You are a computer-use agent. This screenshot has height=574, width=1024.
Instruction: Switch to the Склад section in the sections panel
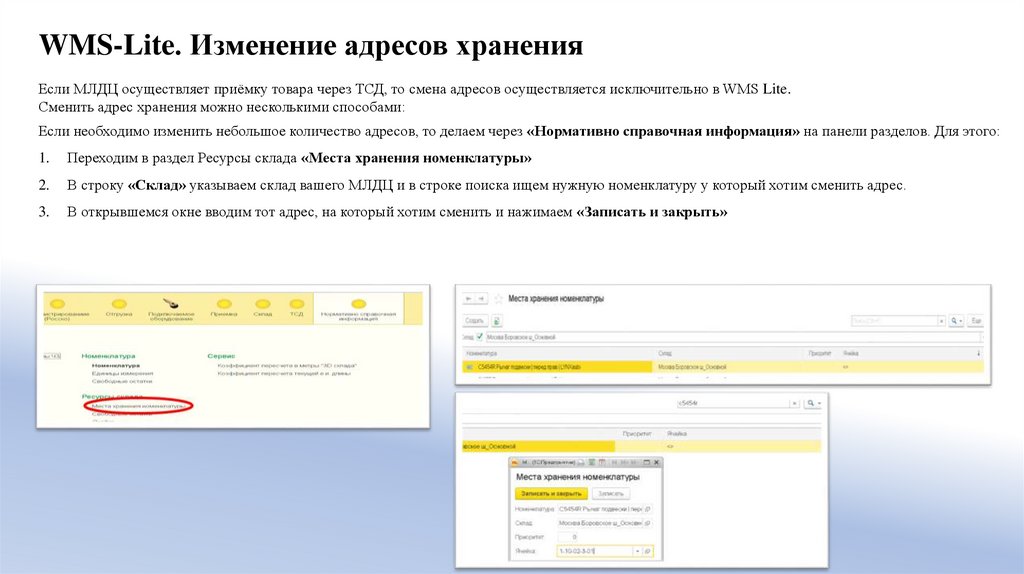[x=263, y=308]
